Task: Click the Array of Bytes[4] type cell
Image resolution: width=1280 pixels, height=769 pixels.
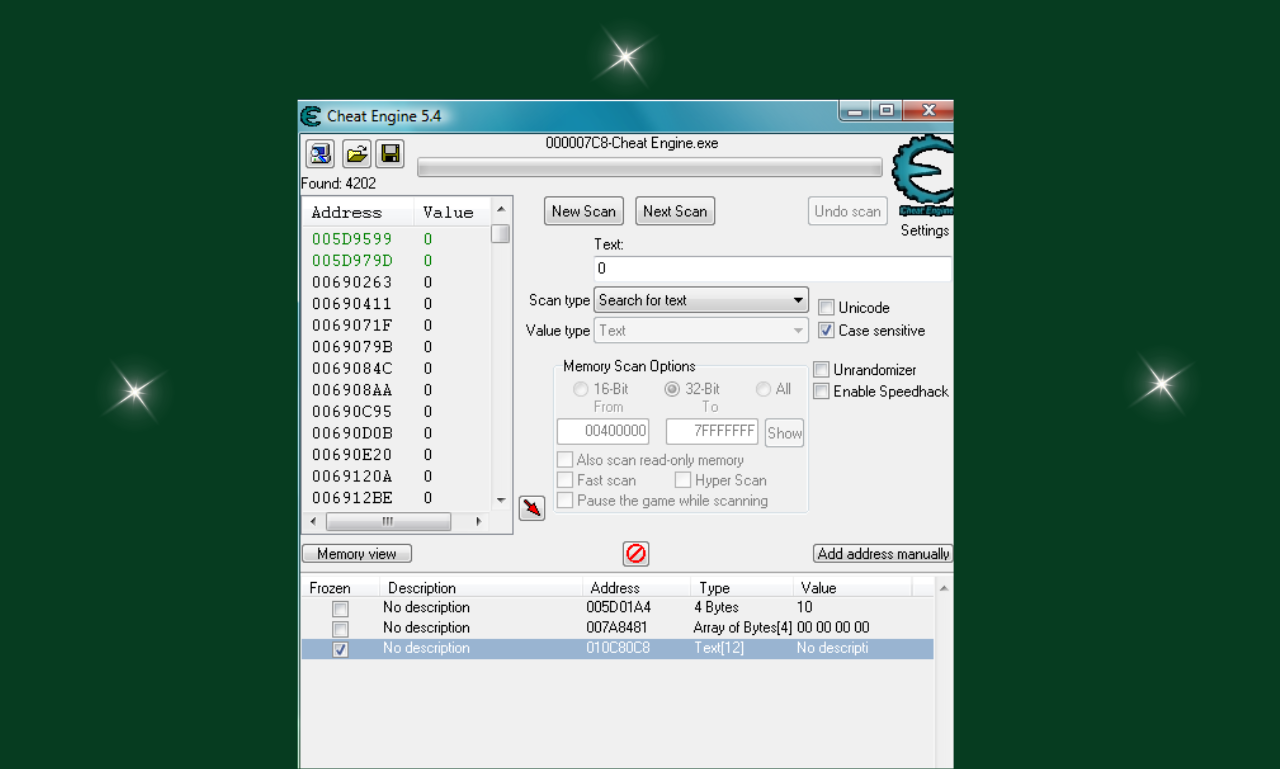Action: pyautogui.click(x=742, y=628)
